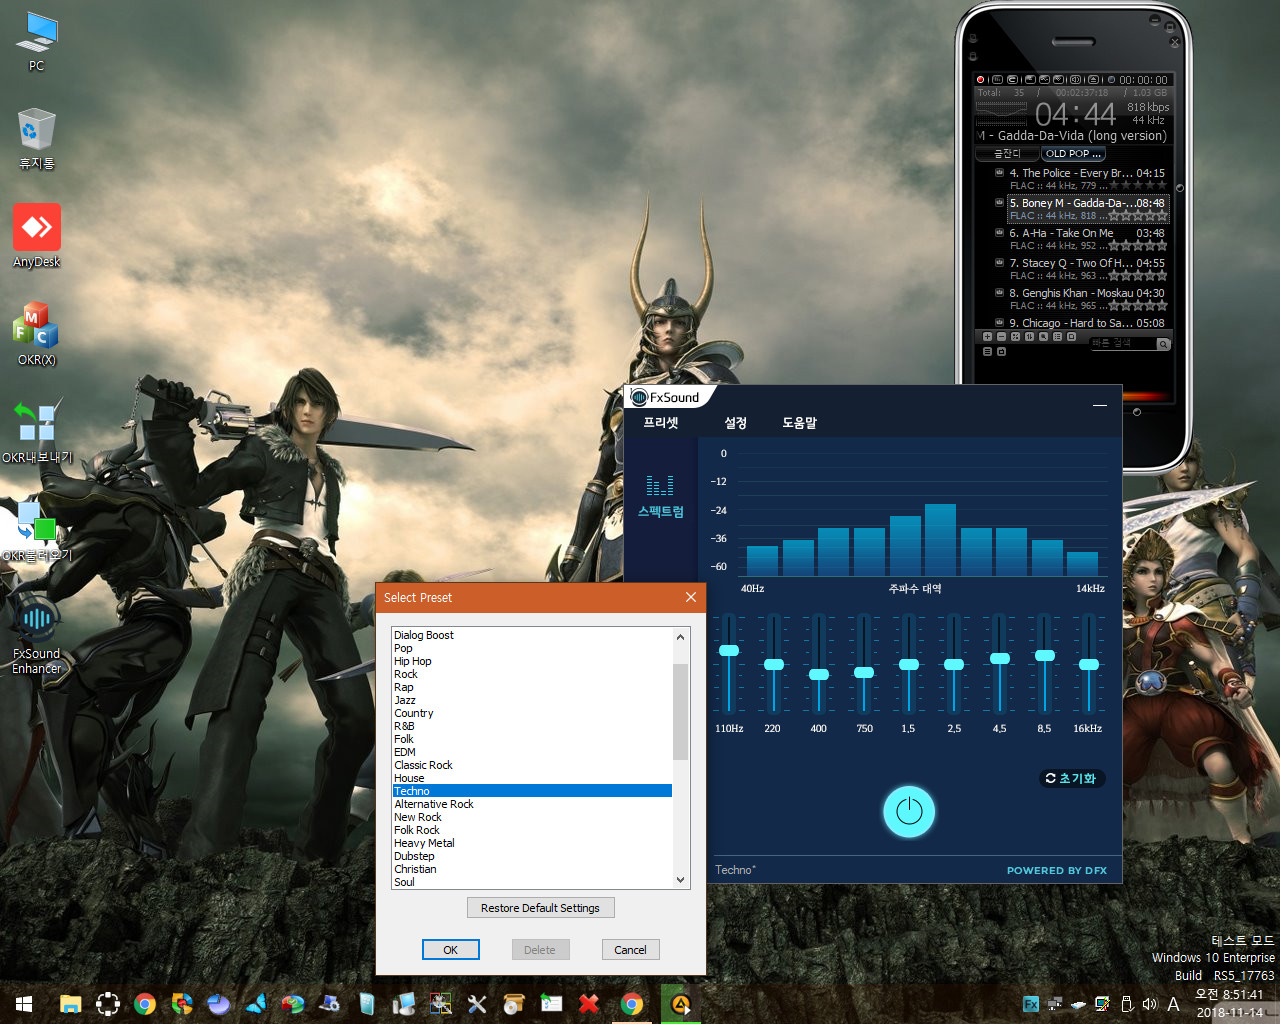Screen dimensions: 1280x1024
Task: Click the eject icon in player toolbar
Action: [1093, 79]
